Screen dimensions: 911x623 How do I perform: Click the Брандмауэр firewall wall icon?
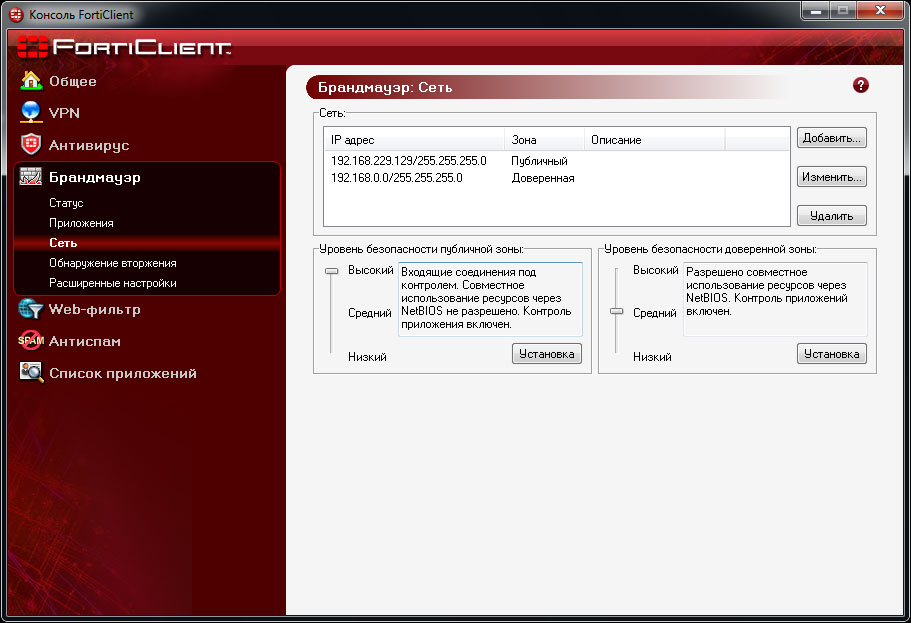pos(31,177)
